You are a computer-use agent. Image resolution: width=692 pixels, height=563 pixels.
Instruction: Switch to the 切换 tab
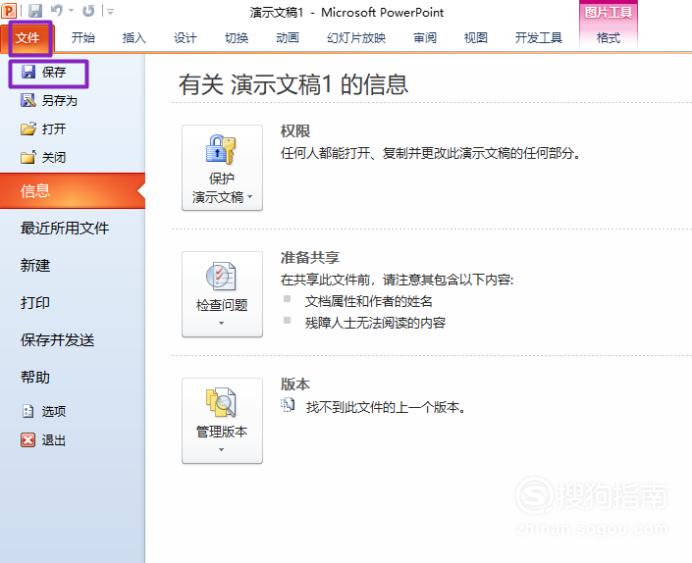[236, 38]
